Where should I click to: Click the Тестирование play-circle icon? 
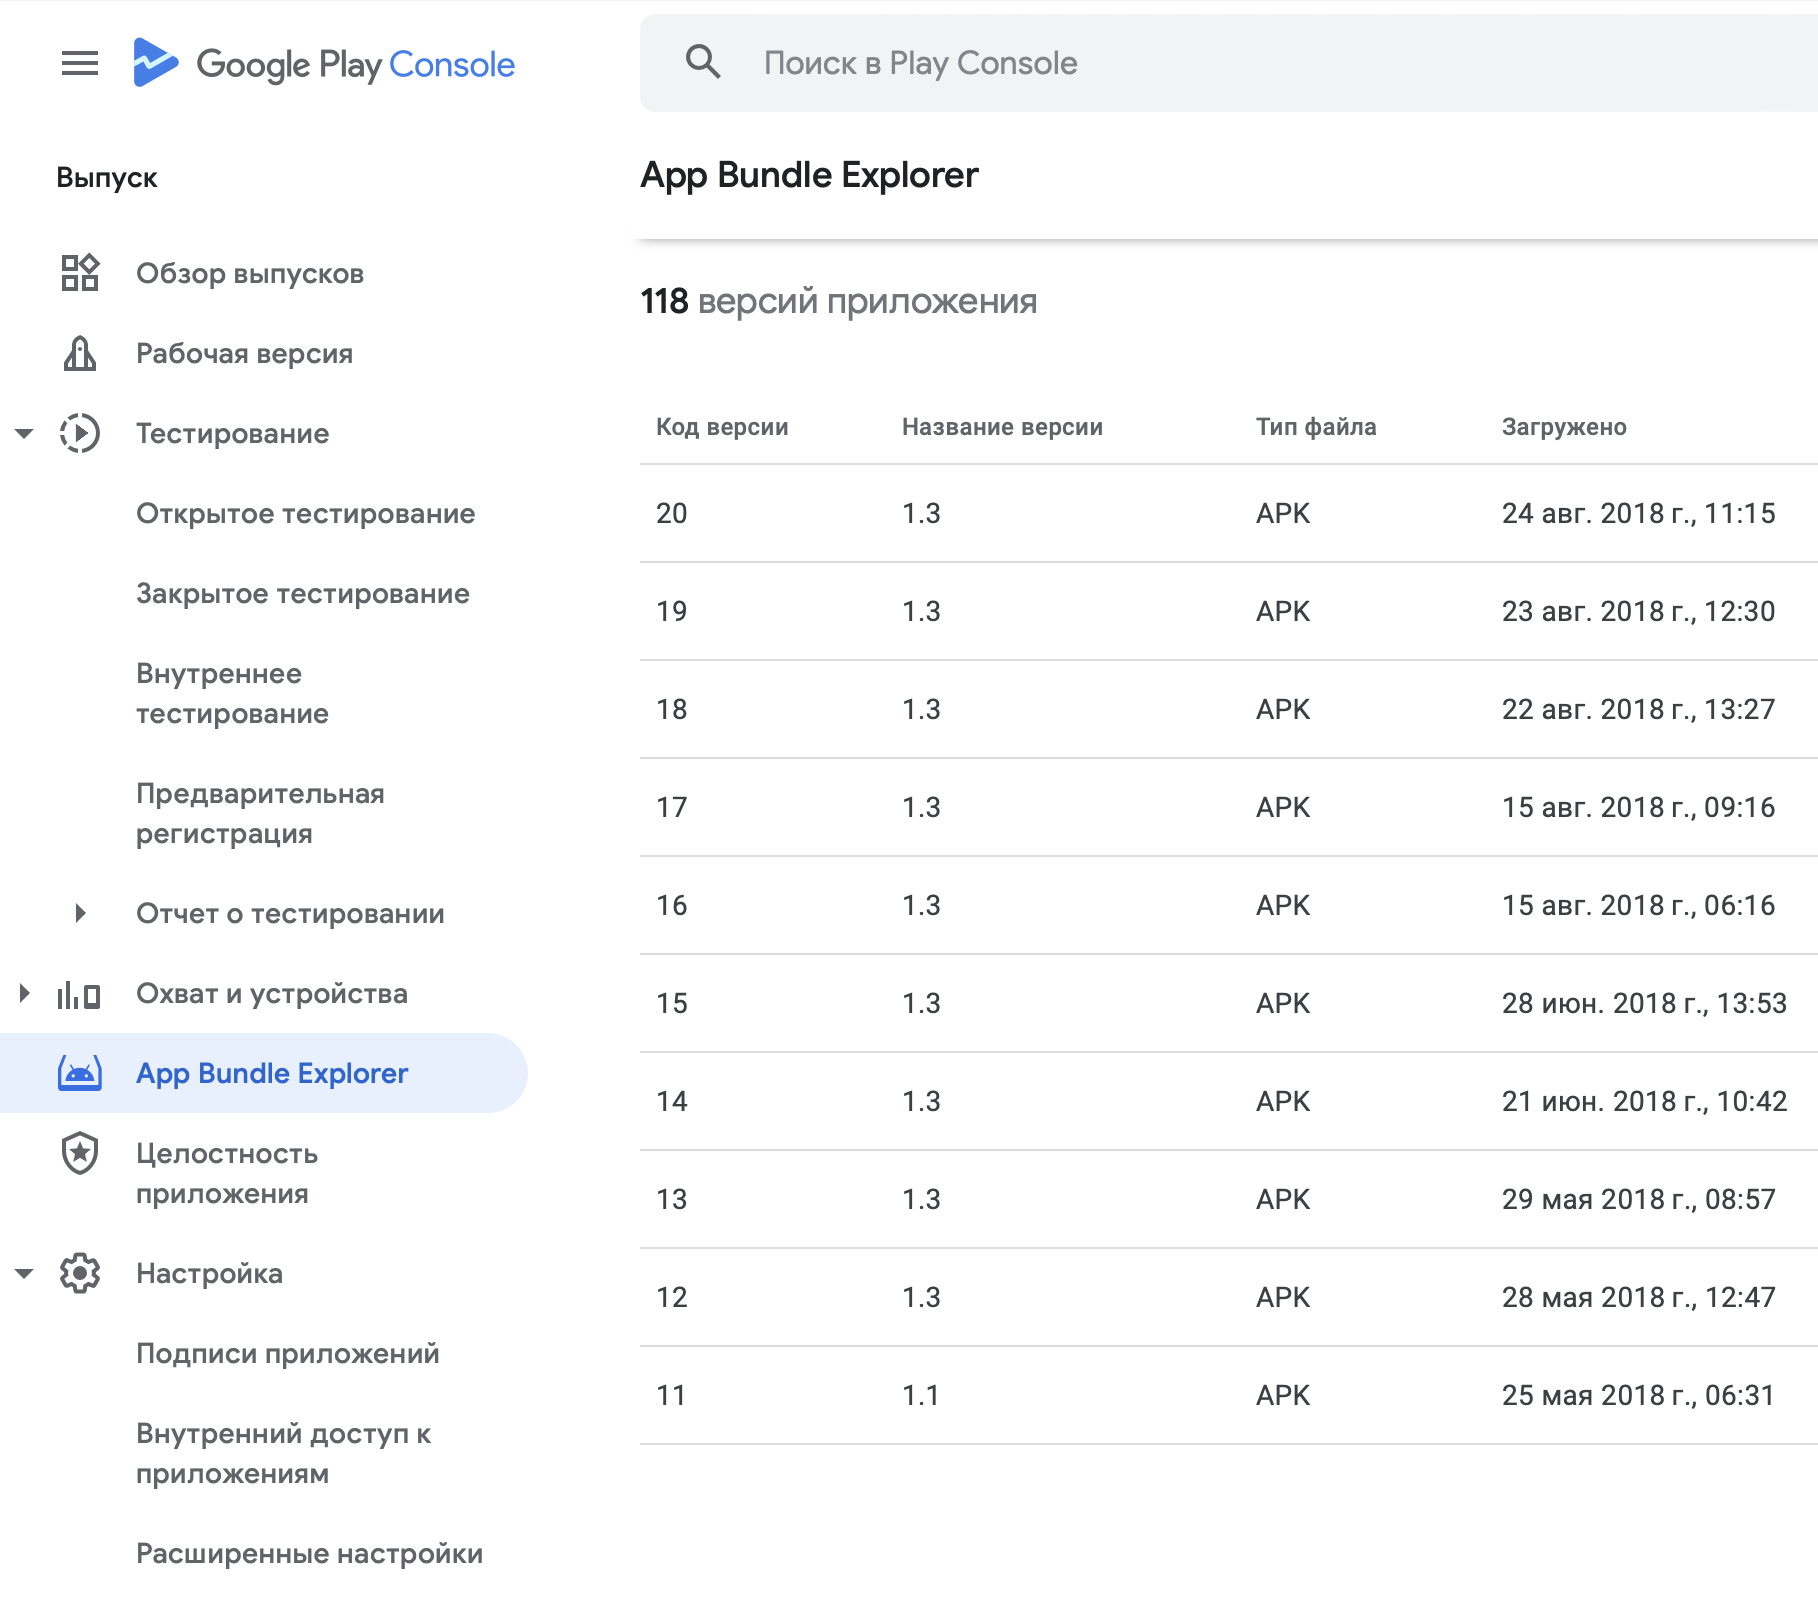pos(80,433)
